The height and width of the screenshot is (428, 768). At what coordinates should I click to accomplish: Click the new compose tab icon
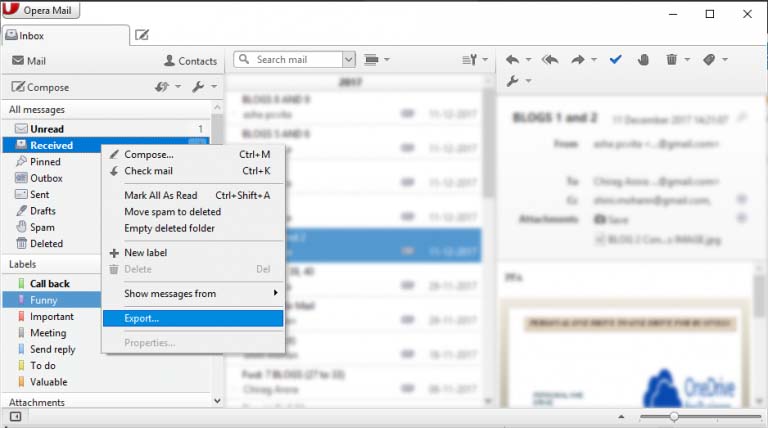[x=142, y=35]
